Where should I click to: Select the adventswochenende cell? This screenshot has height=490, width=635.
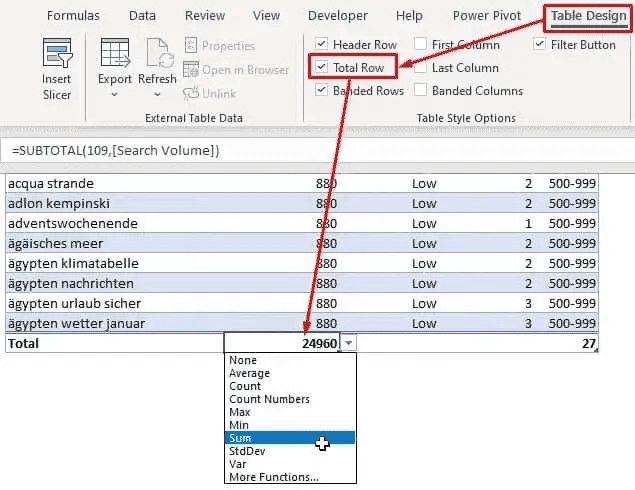115,223
